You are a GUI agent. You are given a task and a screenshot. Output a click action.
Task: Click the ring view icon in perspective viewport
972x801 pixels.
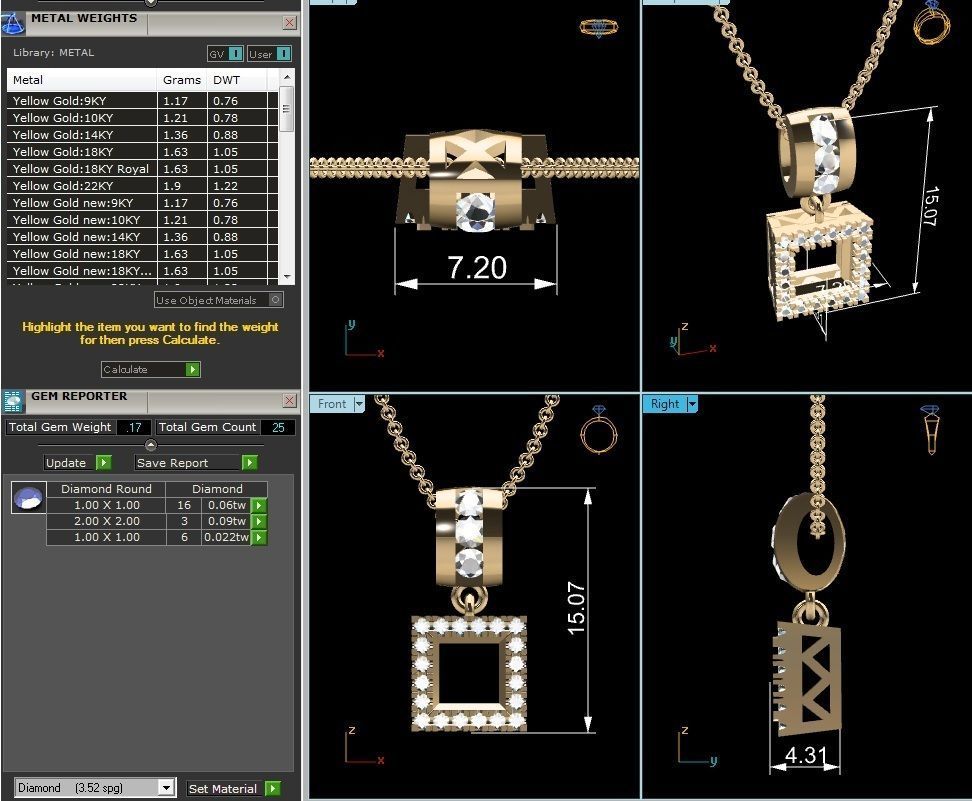point(932,22)
